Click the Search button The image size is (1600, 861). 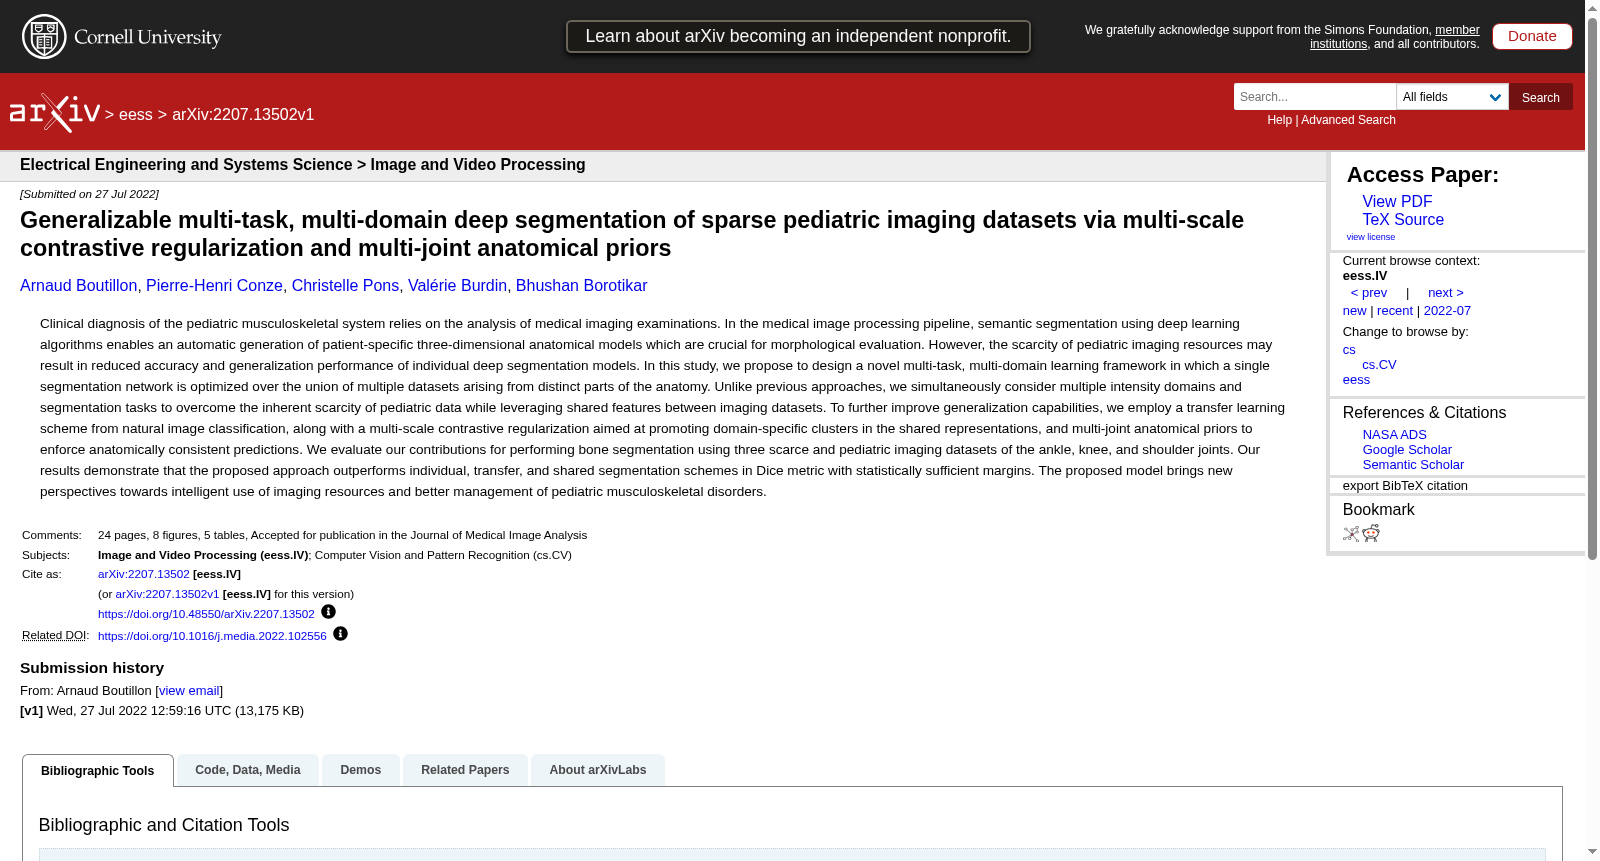click(1540, 97)
